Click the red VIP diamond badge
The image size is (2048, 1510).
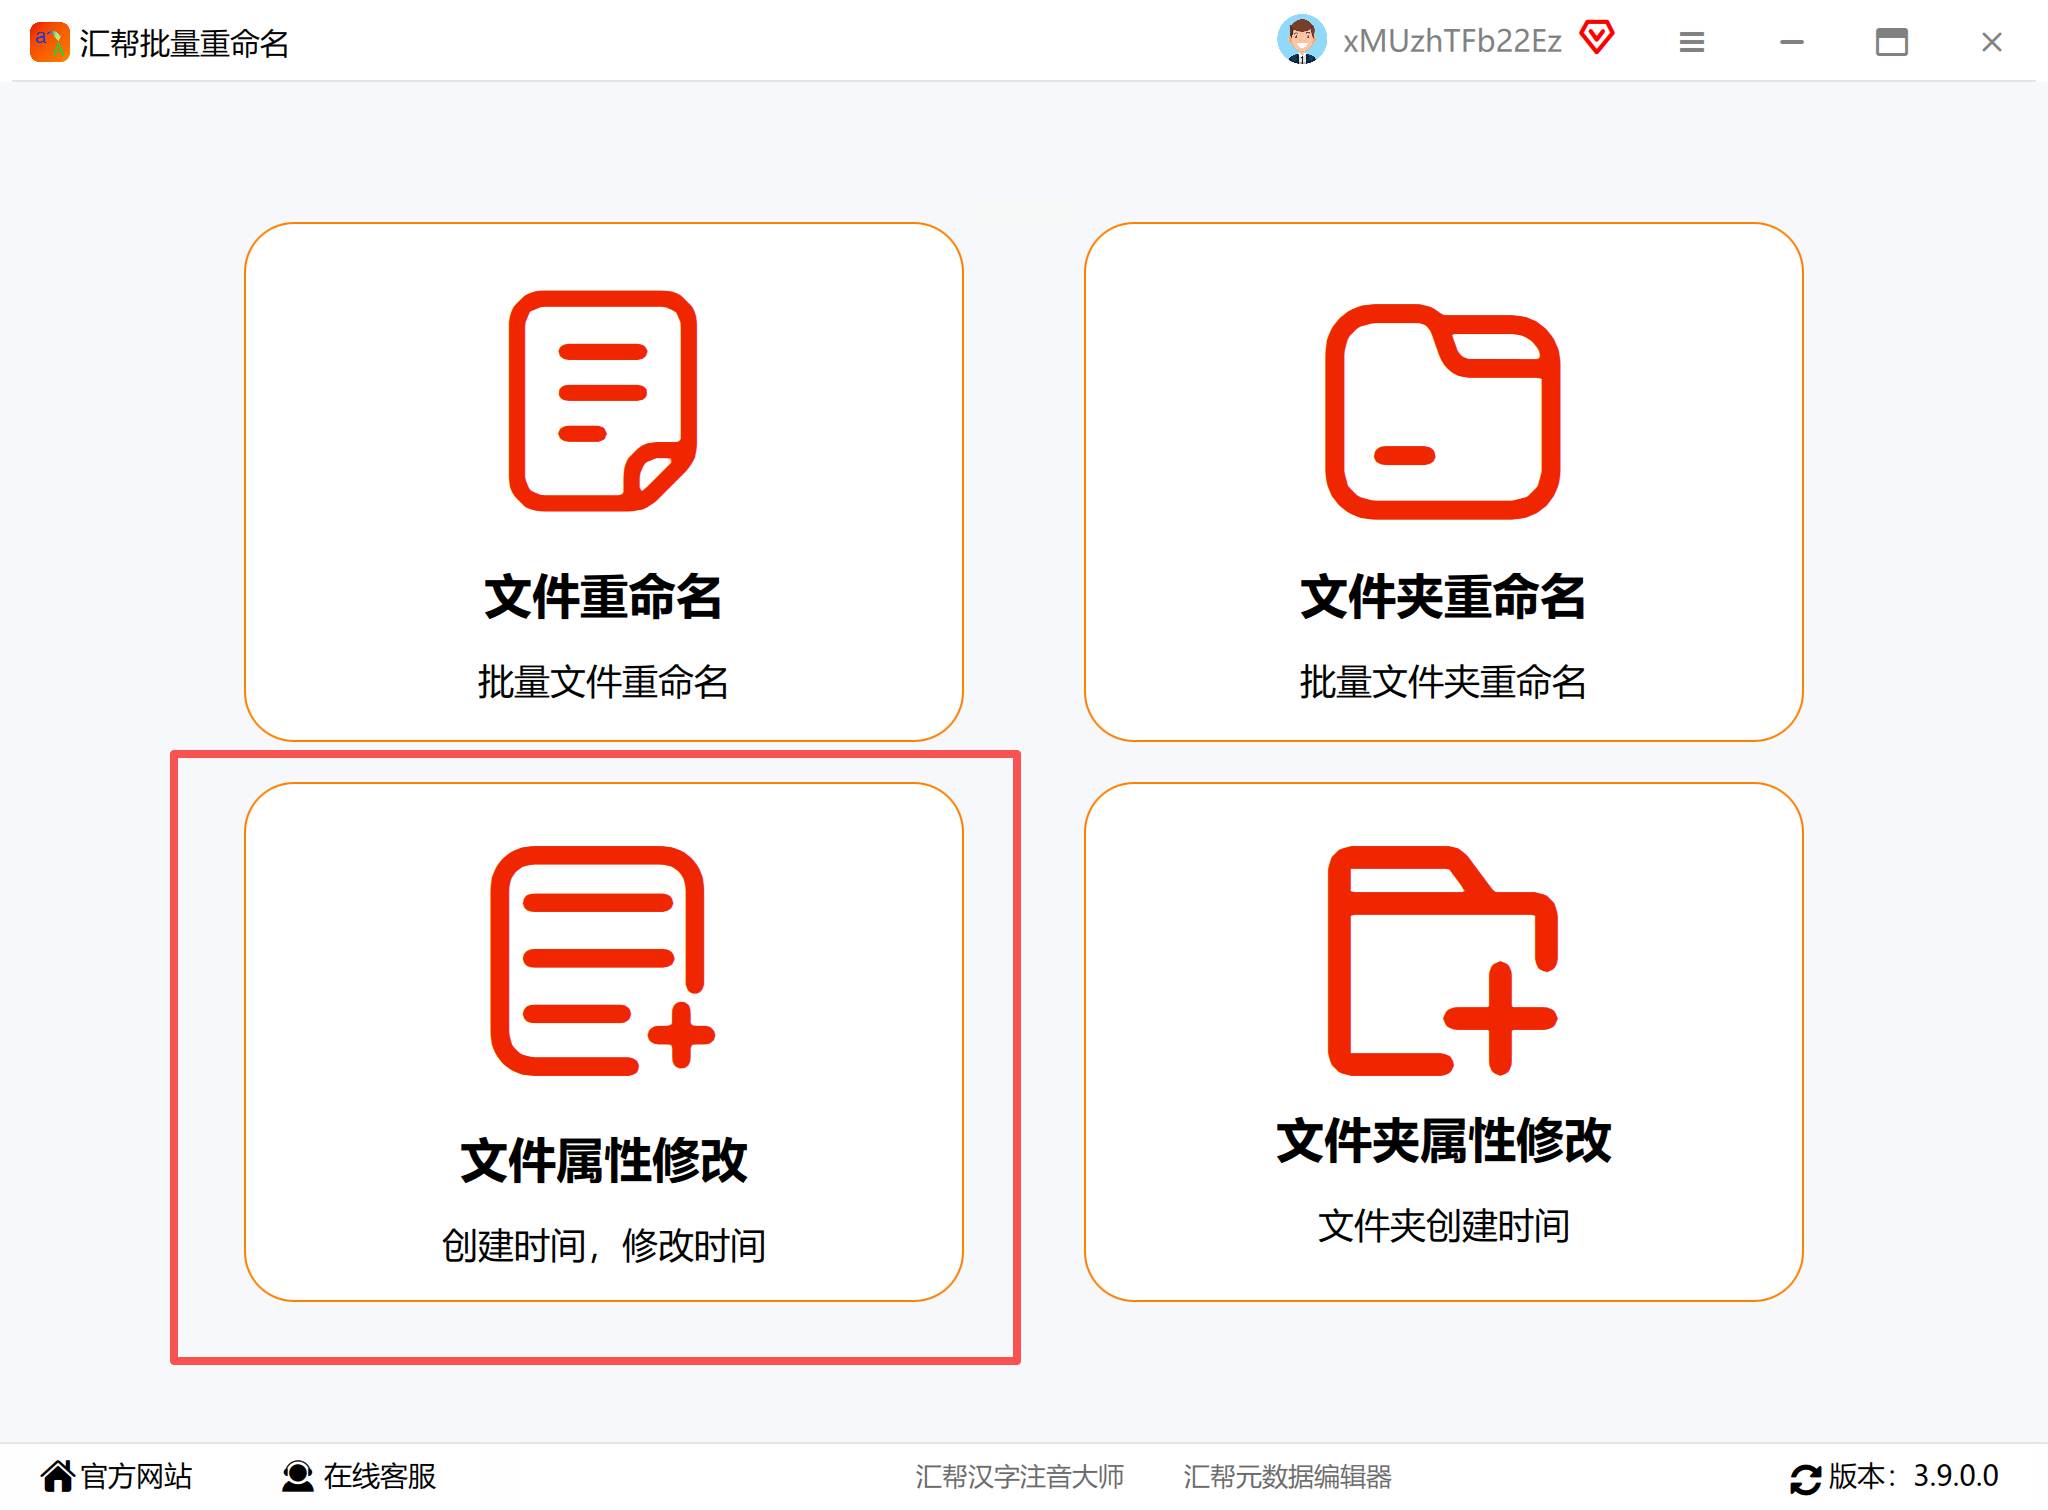[x=1597, y=39]
